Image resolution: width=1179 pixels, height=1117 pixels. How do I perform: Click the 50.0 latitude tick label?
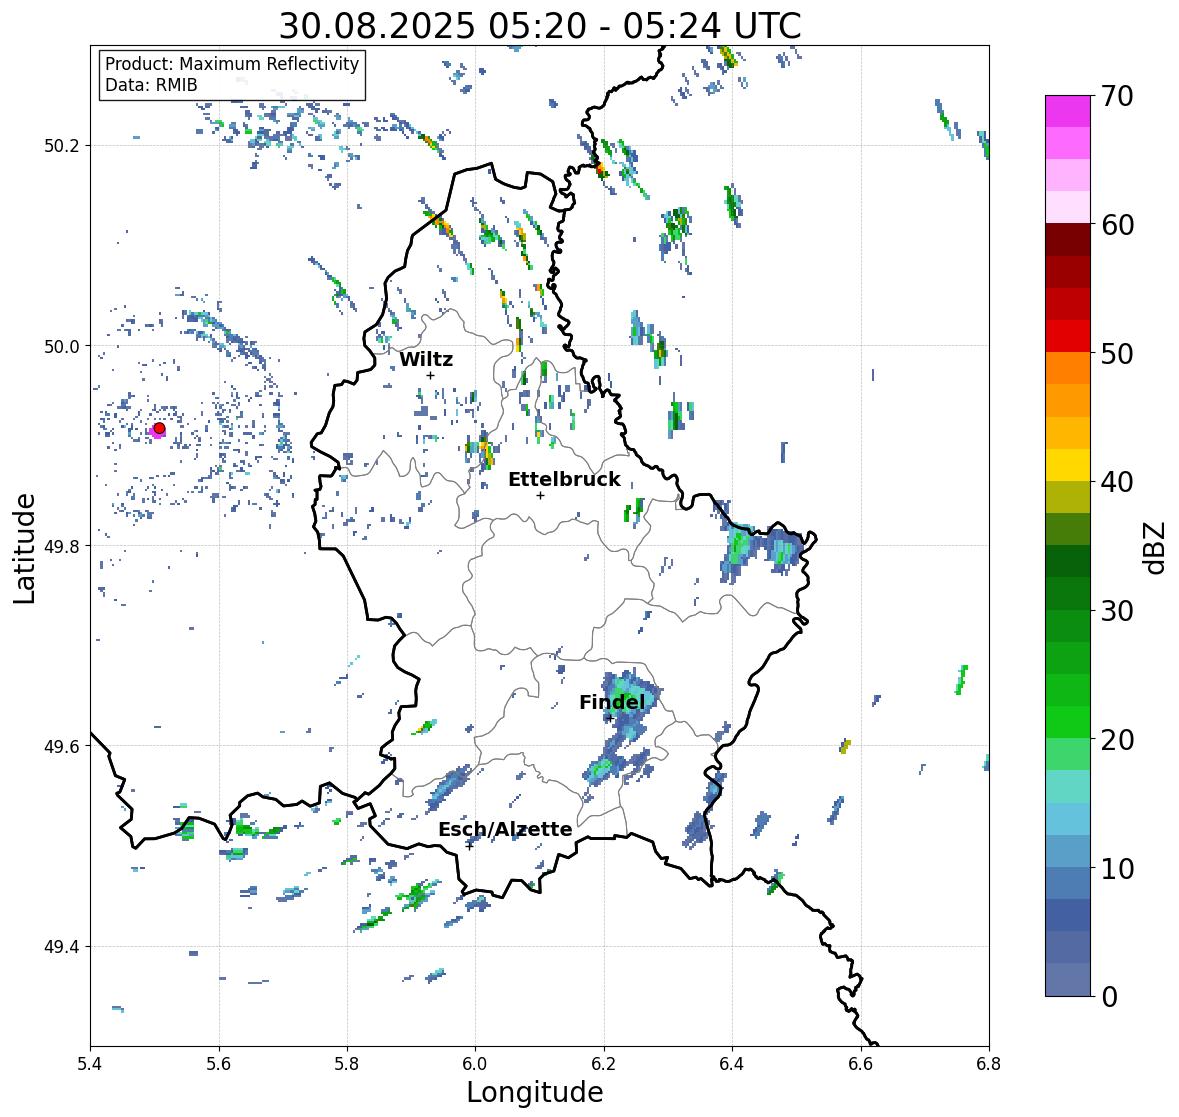(62, 346)
